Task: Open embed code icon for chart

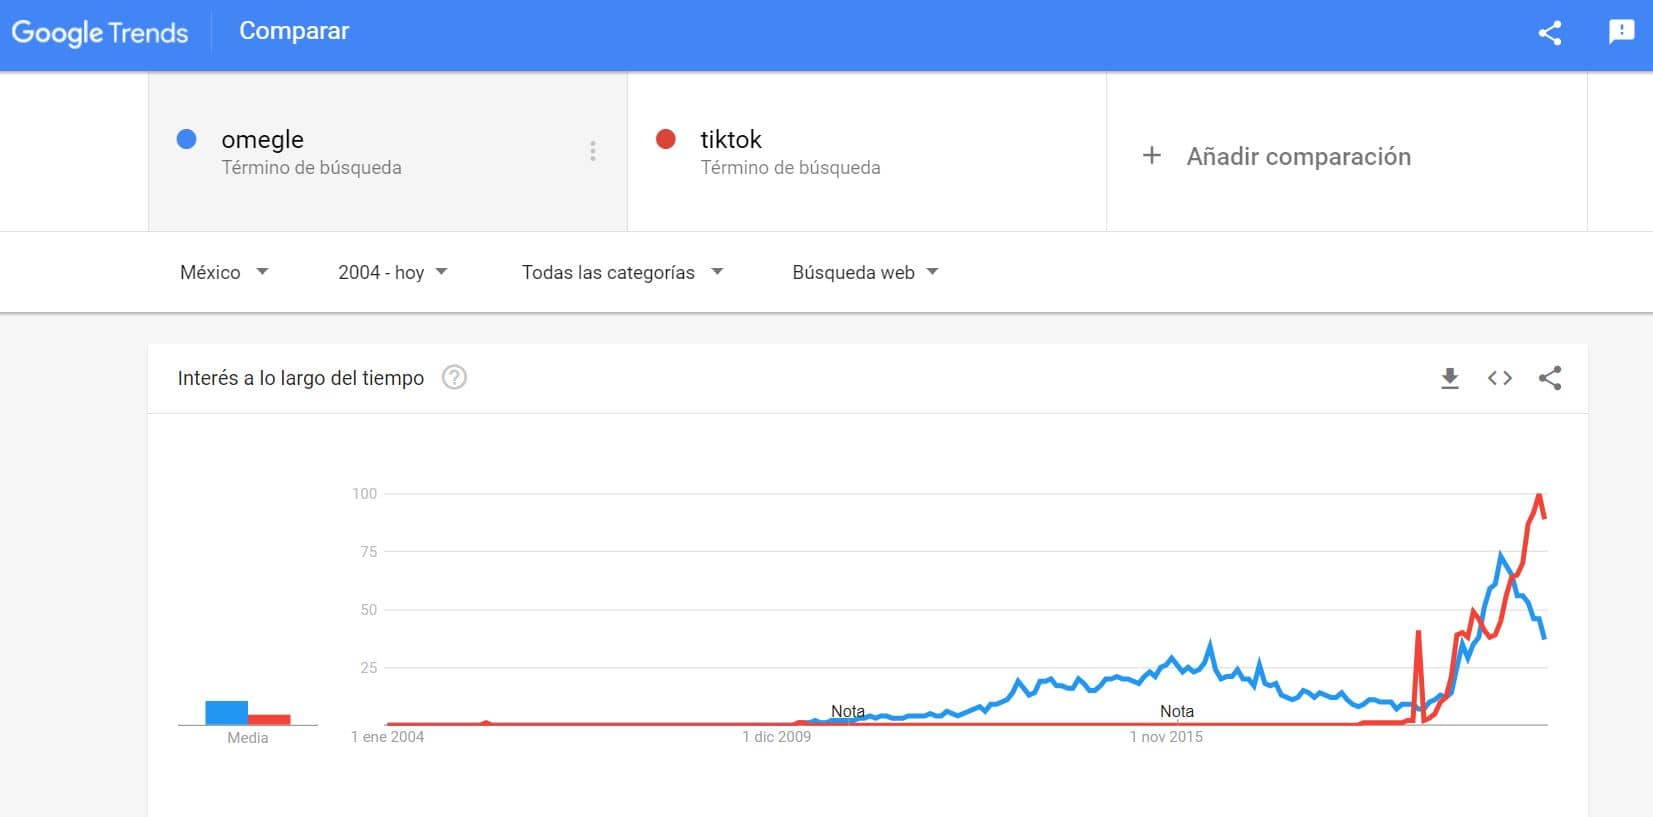Action: point(1499,378)
